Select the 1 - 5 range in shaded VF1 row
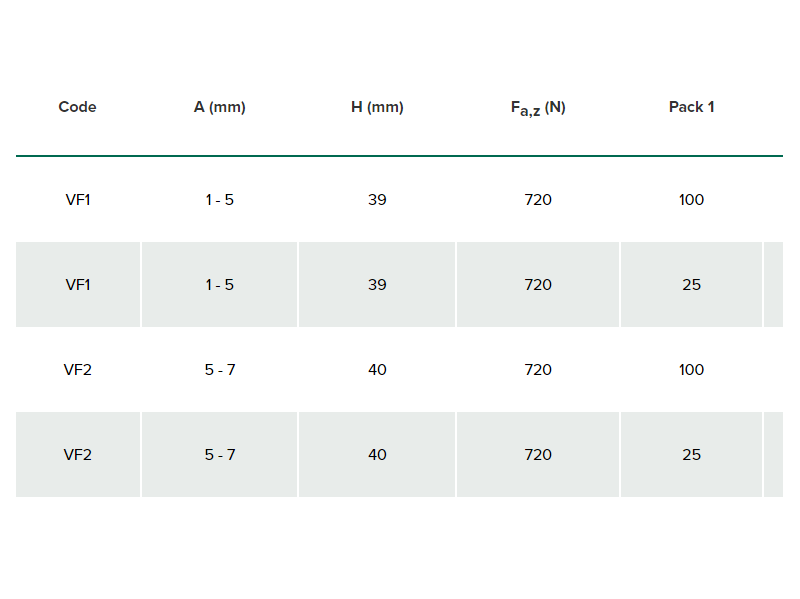The image size is (800, 599). pos(219,285)
